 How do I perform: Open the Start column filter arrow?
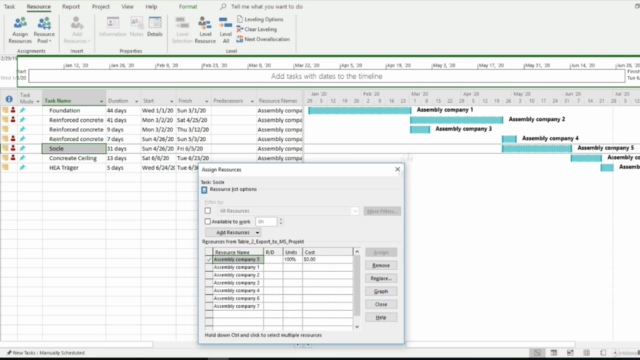click(x=171, y=101)
